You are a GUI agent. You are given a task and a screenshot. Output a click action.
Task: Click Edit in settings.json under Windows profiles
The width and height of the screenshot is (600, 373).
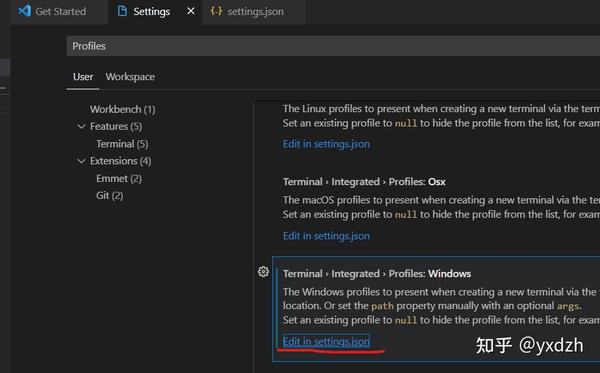326,341
